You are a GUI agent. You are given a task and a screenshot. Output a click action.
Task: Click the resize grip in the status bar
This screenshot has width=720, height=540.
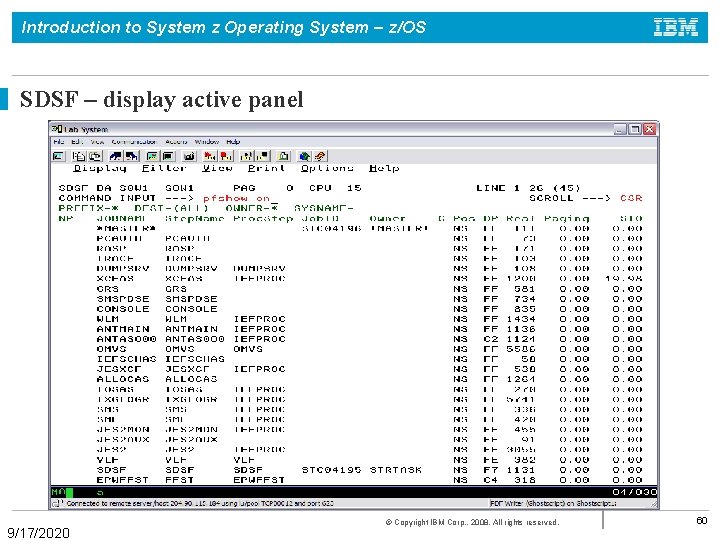tap(654, 504)
